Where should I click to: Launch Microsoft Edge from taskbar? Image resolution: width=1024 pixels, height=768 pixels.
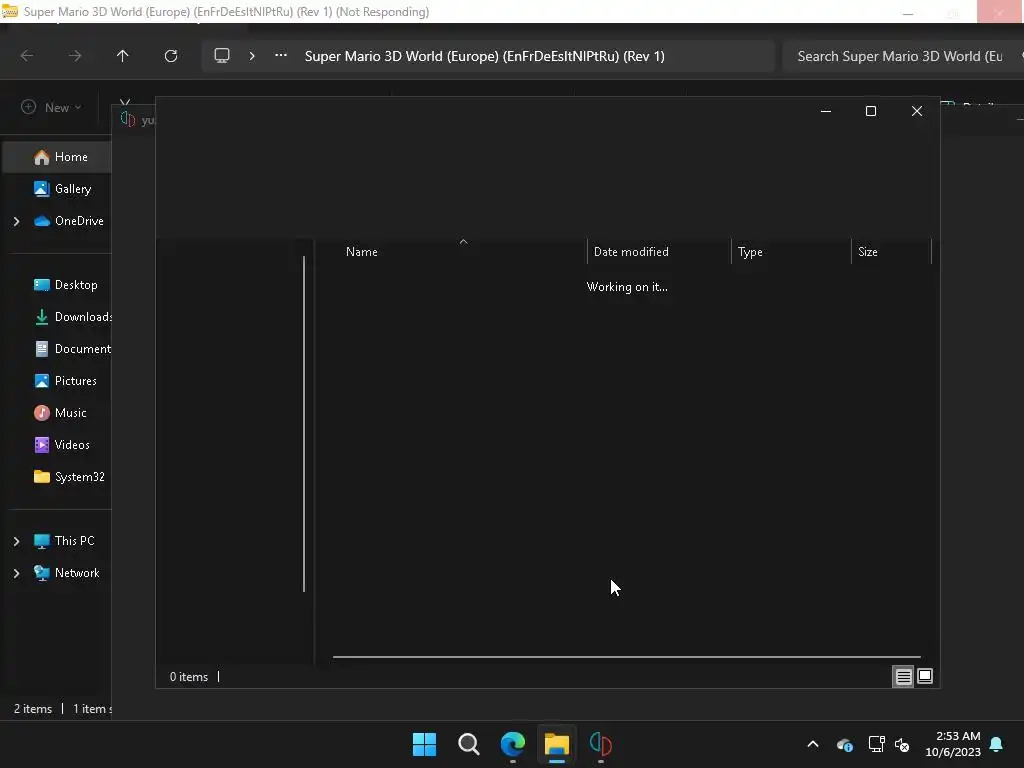point(513,744)
